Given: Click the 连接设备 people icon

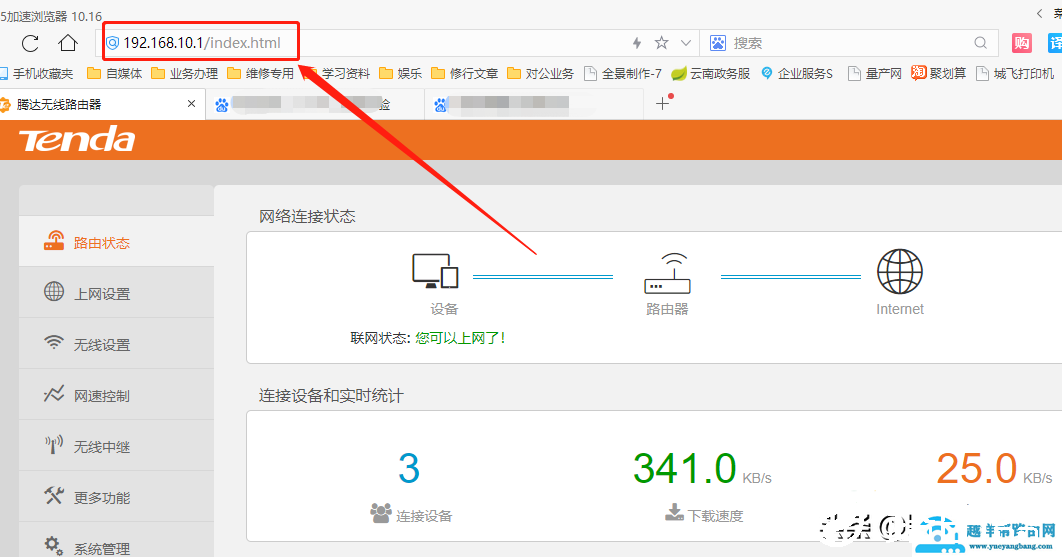Looking at the screenshot, I should 381,513.
